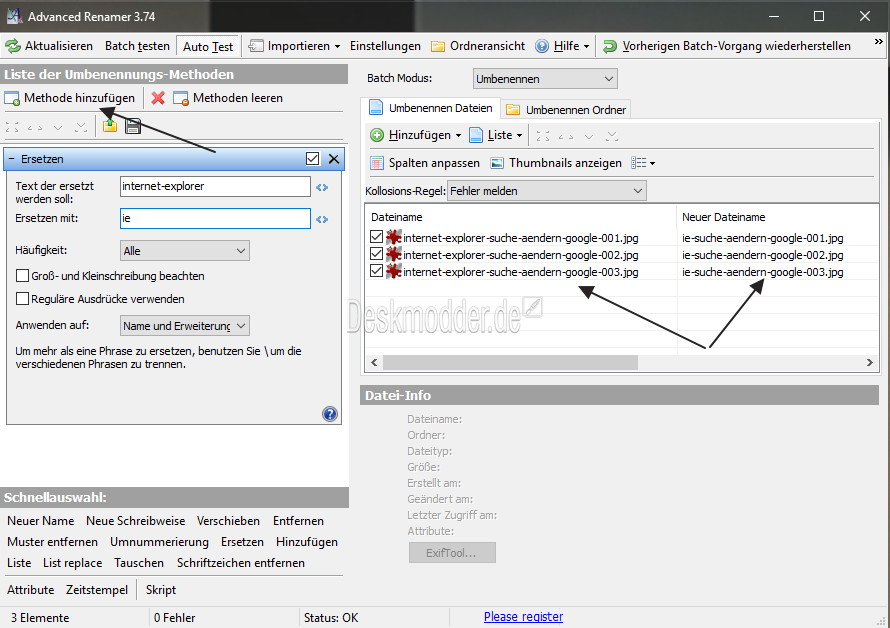Enable Groß- und Kleinschreibung beachten
The width and height of the screenshot is (890, 628).
point(22,276)
